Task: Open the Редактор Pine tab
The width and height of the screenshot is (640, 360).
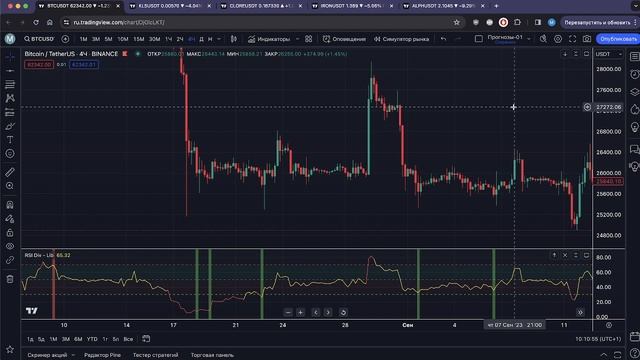Action: 102,355
